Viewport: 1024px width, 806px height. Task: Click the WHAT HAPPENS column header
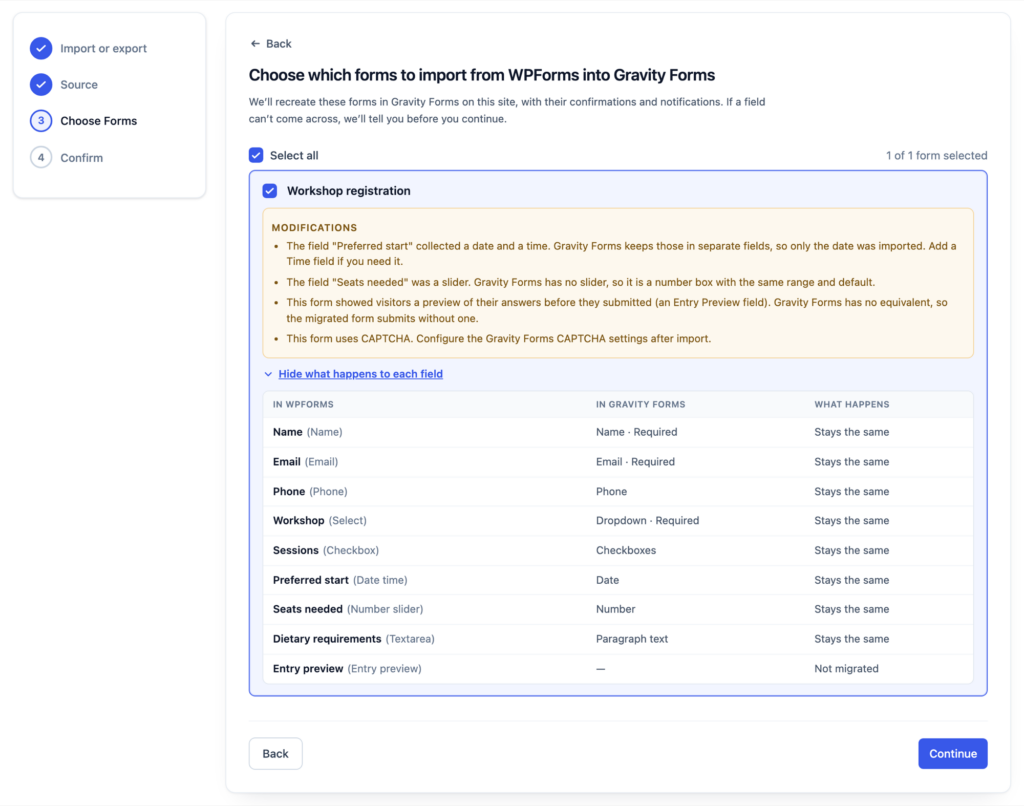(x=852, y=404)
